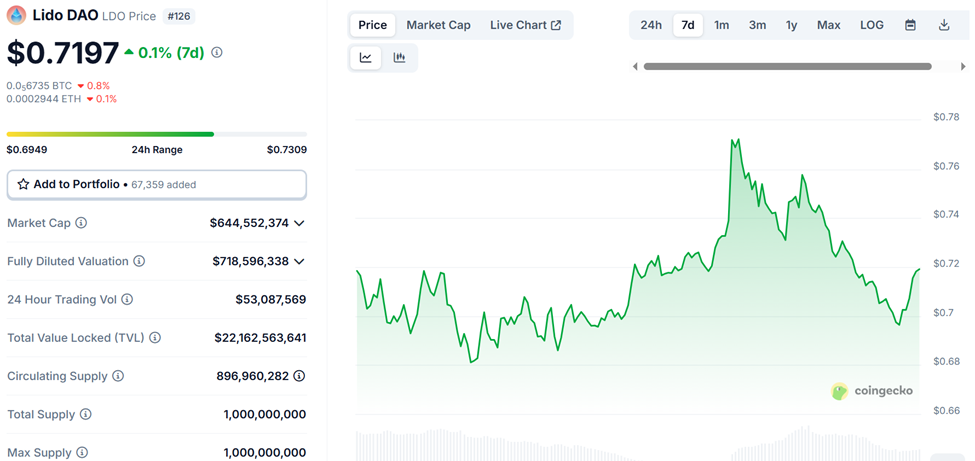
Task: Click the Lido DAO title text
Action: [65, 16]
